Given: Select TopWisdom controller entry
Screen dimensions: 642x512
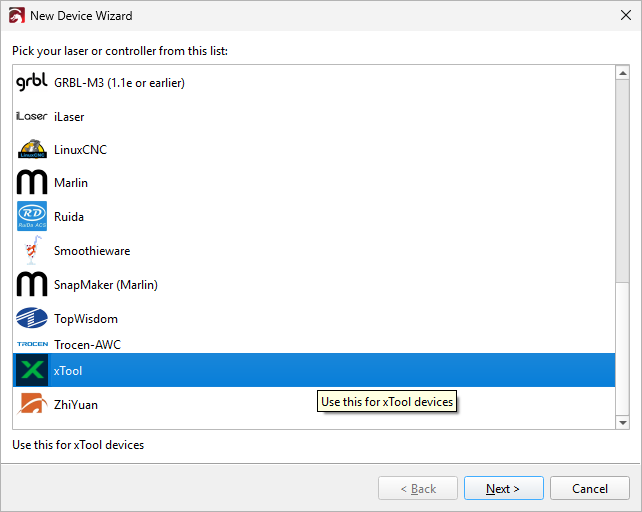Looking at the screenshot, I should coord(314,318).
